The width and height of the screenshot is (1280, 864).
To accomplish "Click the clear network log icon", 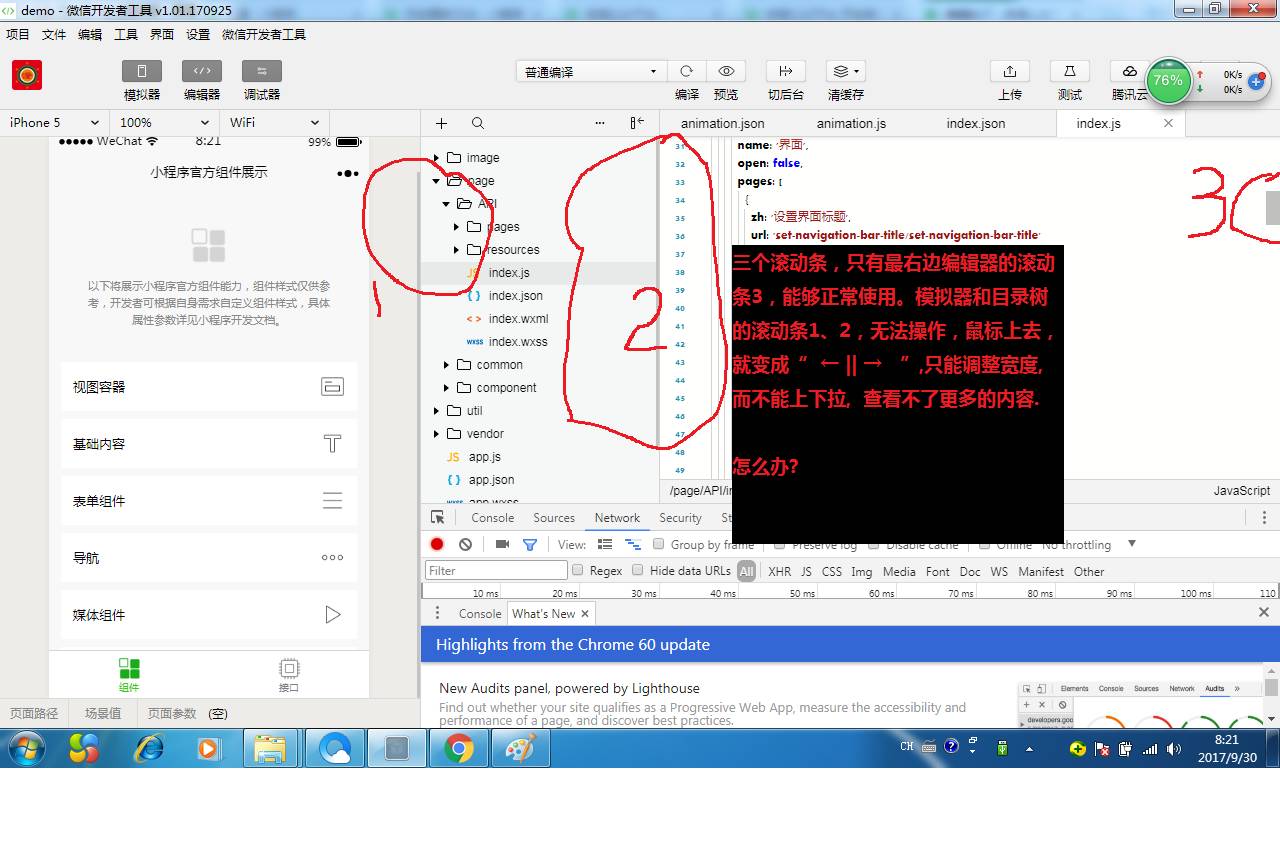I will [x=465, y=544].
